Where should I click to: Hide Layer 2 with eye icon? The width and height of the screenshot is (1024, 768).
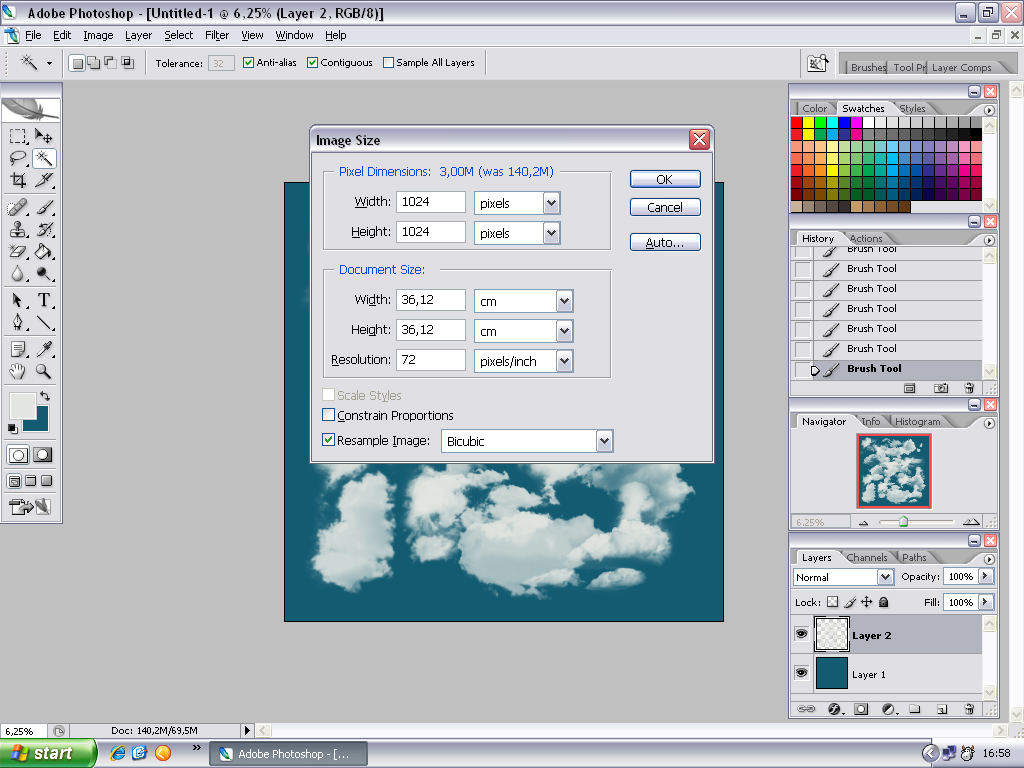(x=802, y=634)
